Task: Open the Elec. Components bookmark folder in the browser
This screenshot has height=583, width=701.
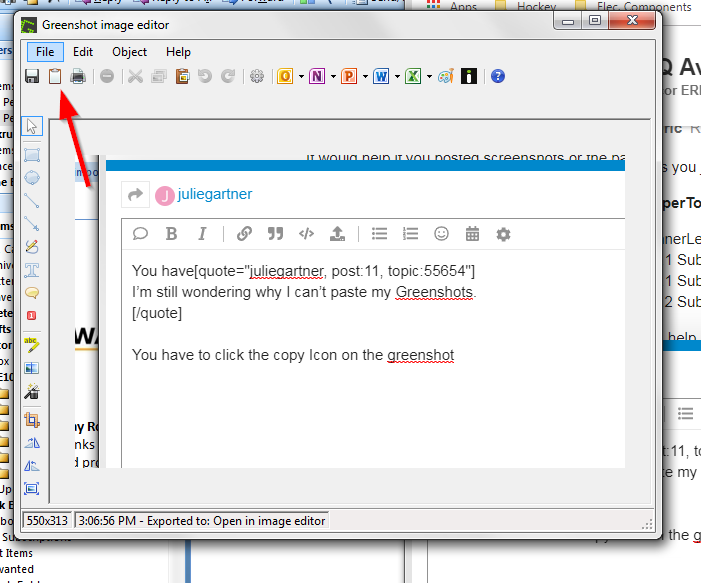Action: pos(633,6)
